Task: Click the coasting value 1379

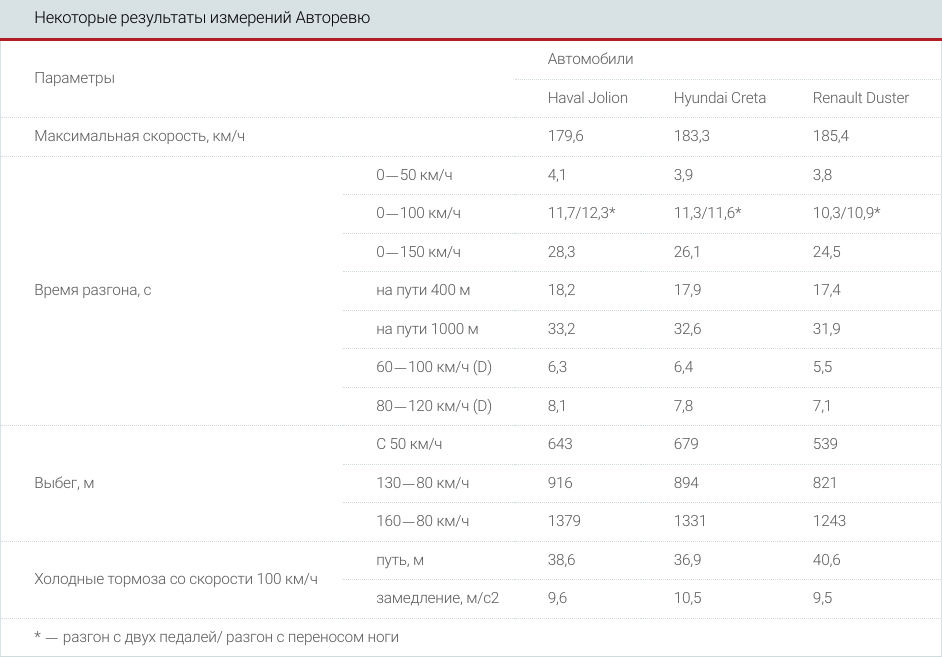Action: coord(564,521)
